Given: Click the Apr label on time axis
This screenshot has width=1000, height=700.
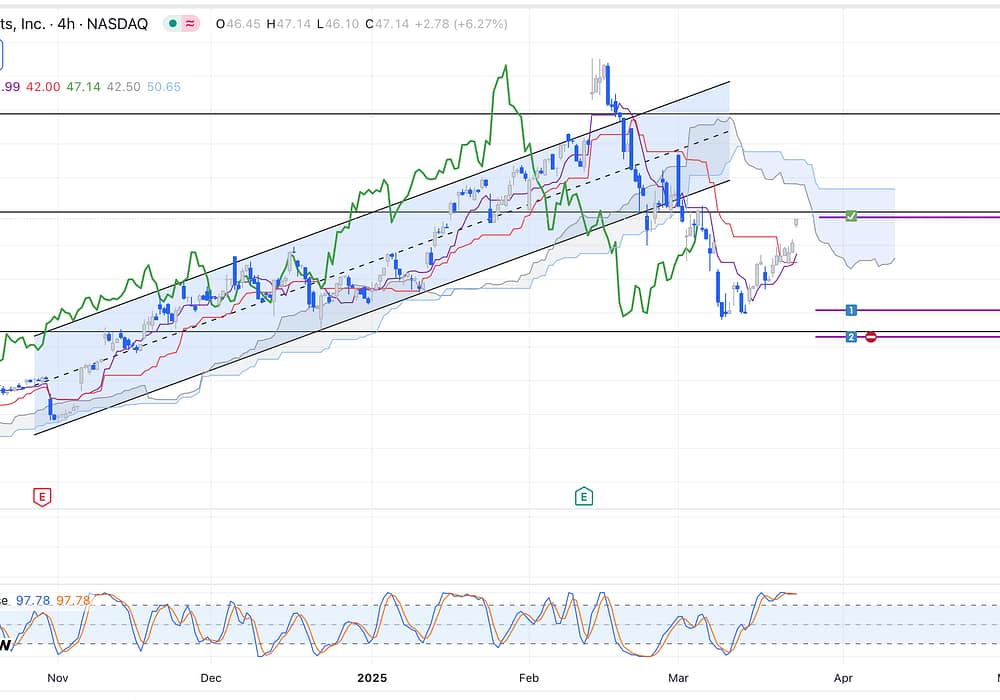Looking at the screenshot, I should [x=843, y=677].
